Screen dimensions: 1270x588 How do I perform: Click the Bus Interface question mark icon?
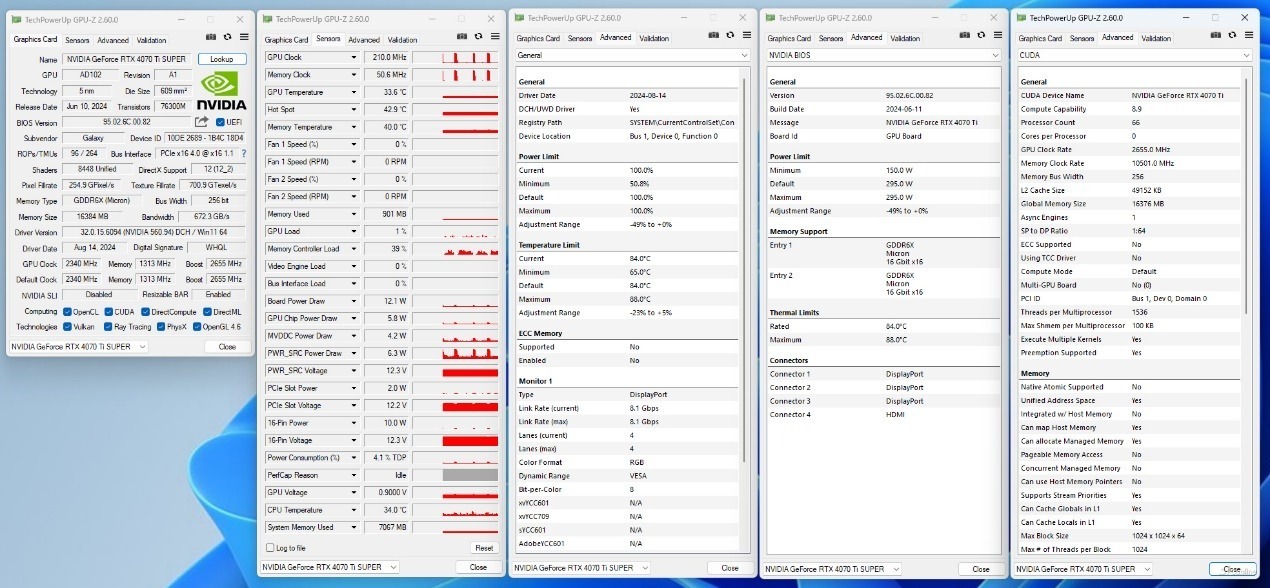point(243,154)
